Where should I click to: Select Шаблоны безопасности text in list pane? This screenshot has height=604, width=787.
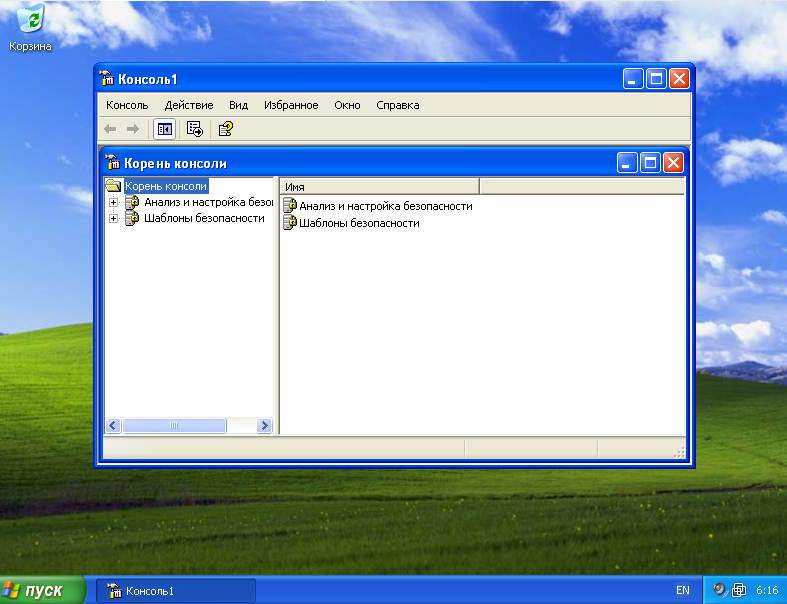click(x=359, y=223)
